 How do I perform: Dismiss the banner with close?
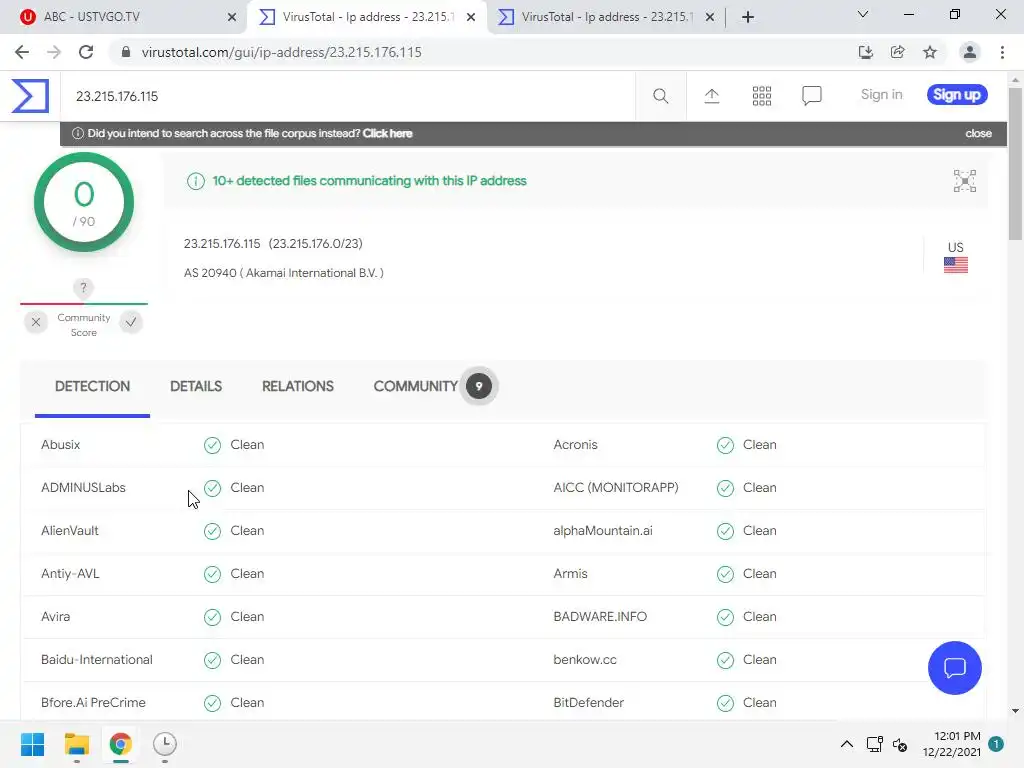[x=978, y=133]
